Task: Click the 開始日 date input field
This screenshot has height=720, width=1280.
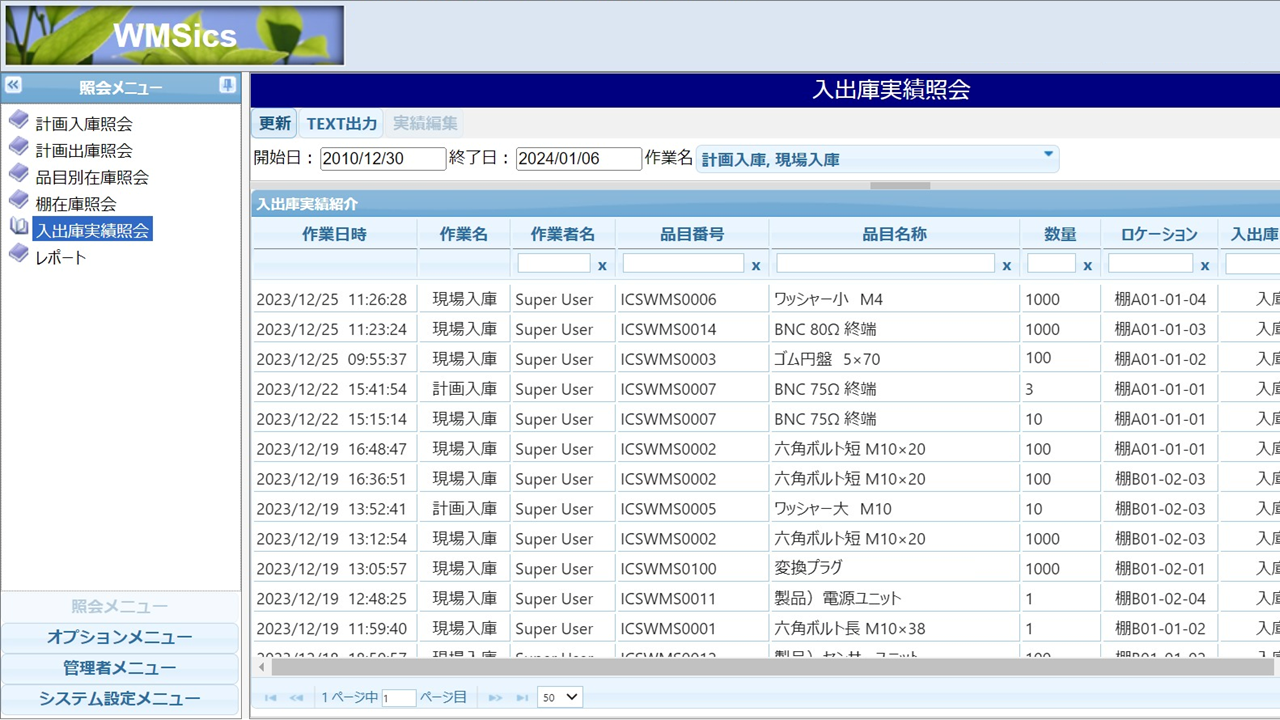Action: (382, 159)
